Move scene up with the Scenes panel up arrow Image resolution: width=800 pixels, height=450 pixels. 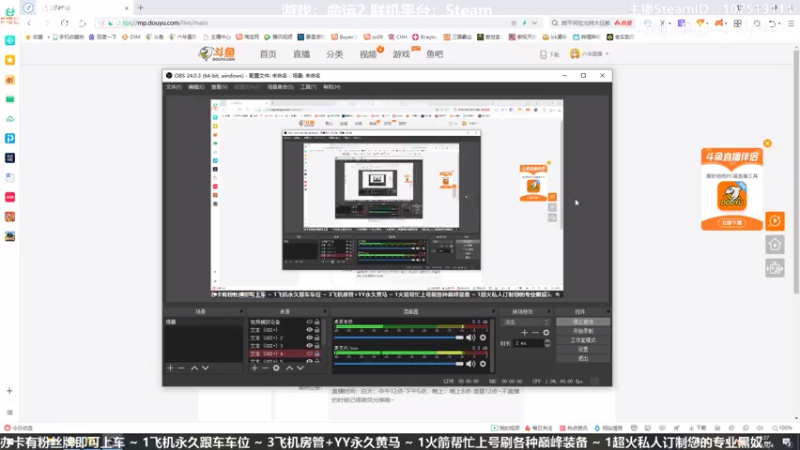pos(194,368)
